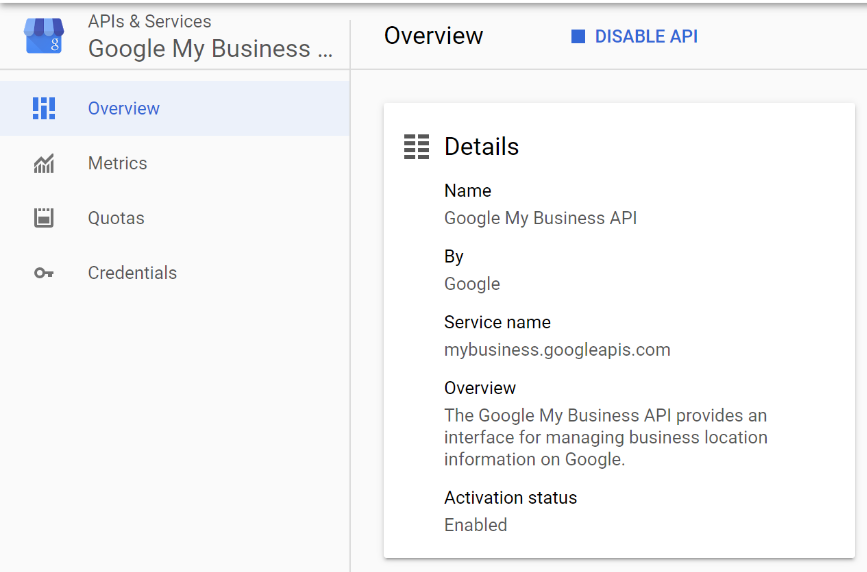Click the Enabled activation status text
This screenshot has width=867, height=572.
(x=476, y=524)
